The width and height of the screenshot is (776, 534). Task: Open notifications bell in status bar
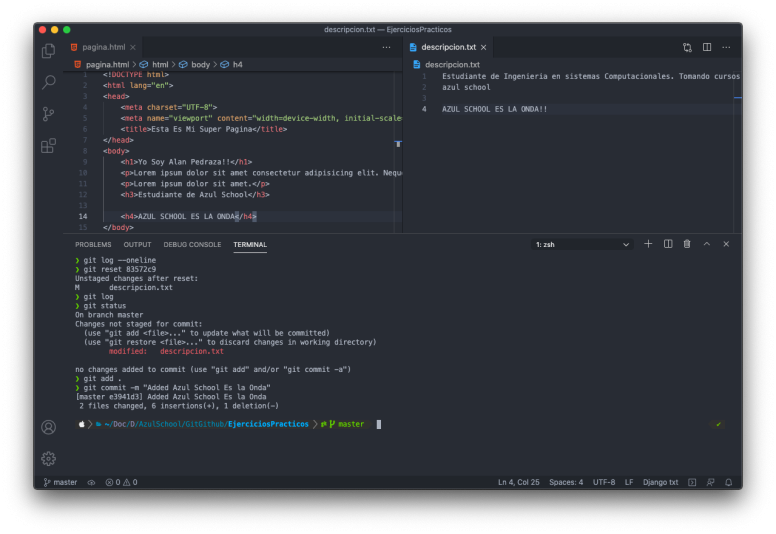pyautogui.click(x=728, y=482)
